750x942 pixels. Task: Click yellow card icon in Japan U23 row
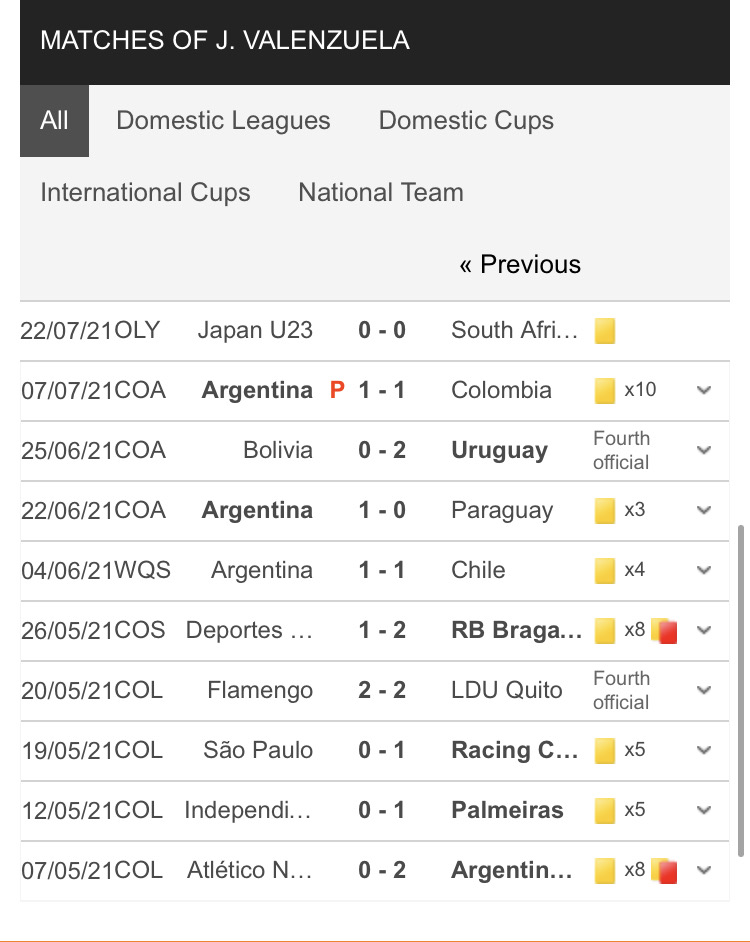[x=605, y=331]
